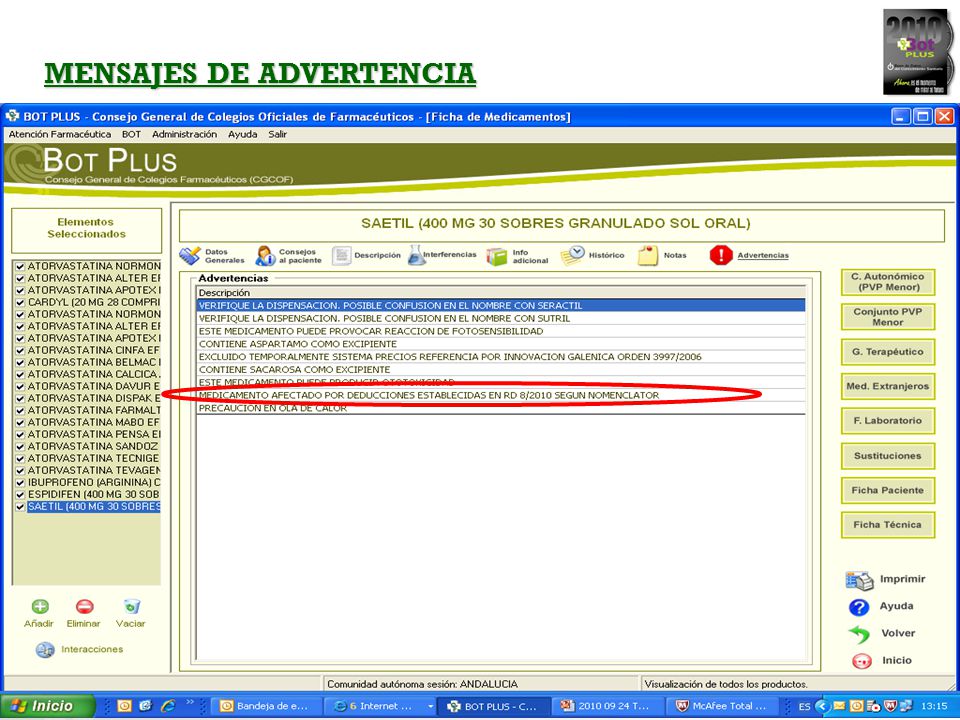960x720 pixels.
Task: Click the Descripción column header
Action: tap(500, 293)
